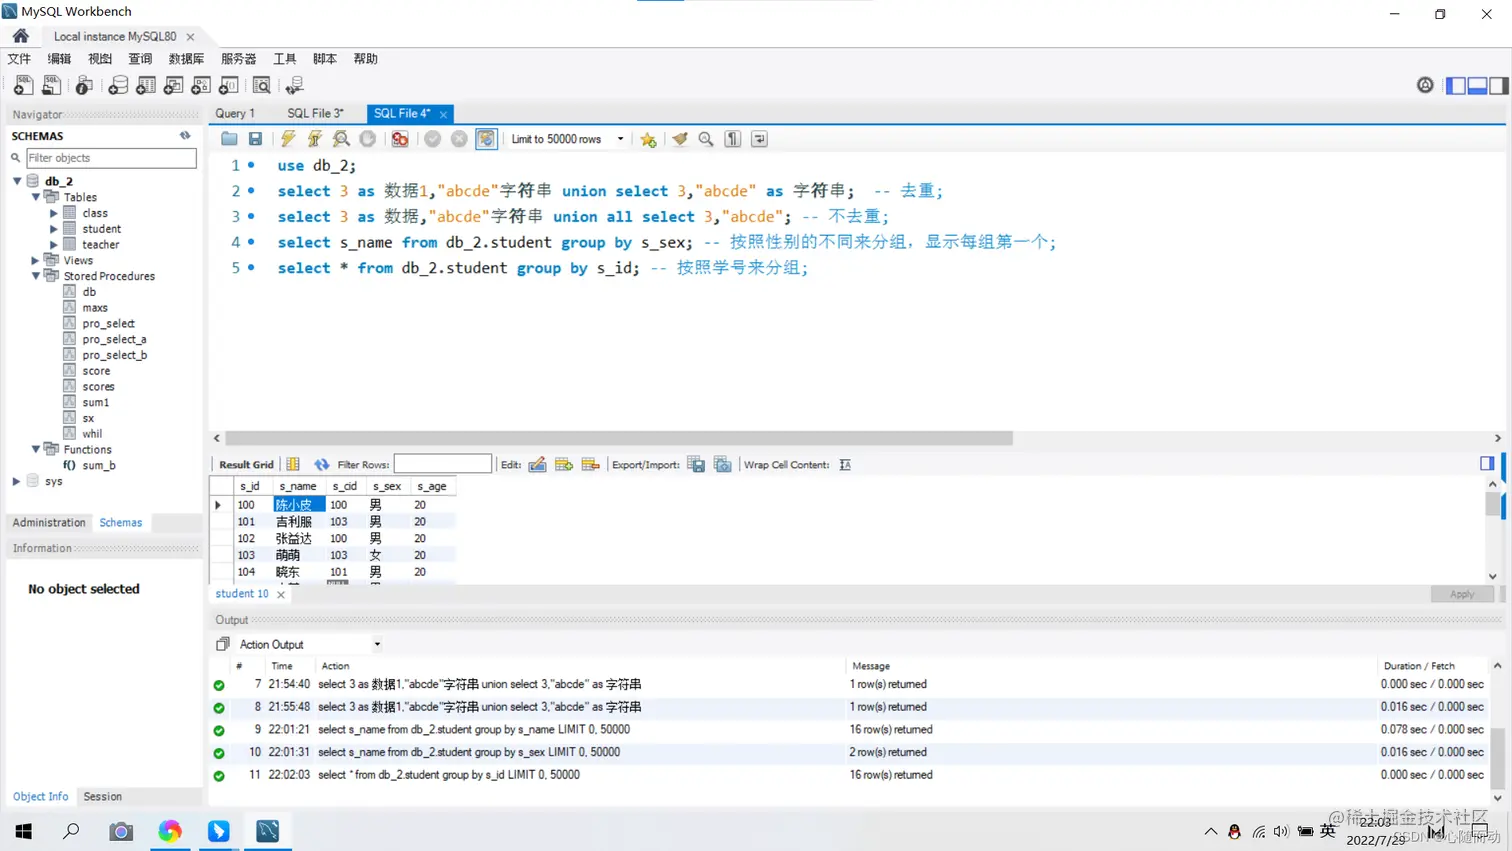Open the Session tab
Screen dimensions: 1512x851
103,797
